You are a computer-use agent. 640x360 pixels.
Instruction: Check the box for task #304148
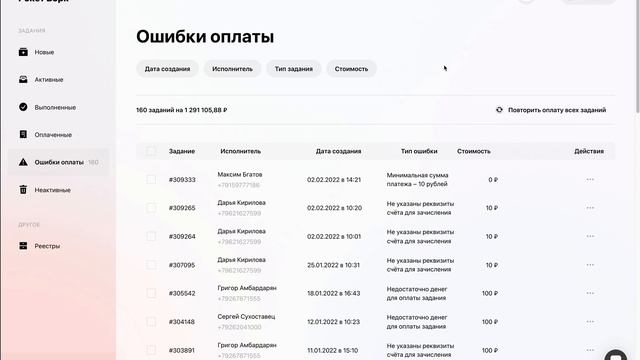151,322
